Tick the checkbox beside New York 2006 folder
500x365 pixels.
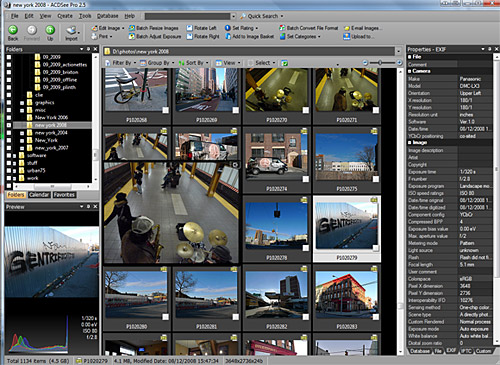click(x=9, y=118)
